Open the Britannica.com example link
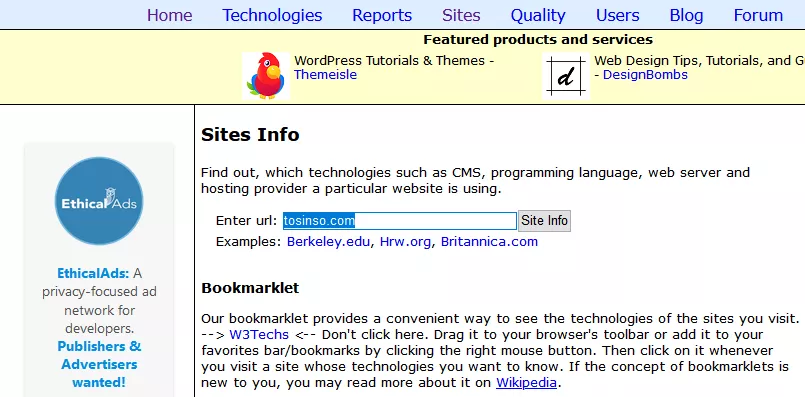This screenshot has width=805, height=397. pyautogui.click(x=489, y=241)
